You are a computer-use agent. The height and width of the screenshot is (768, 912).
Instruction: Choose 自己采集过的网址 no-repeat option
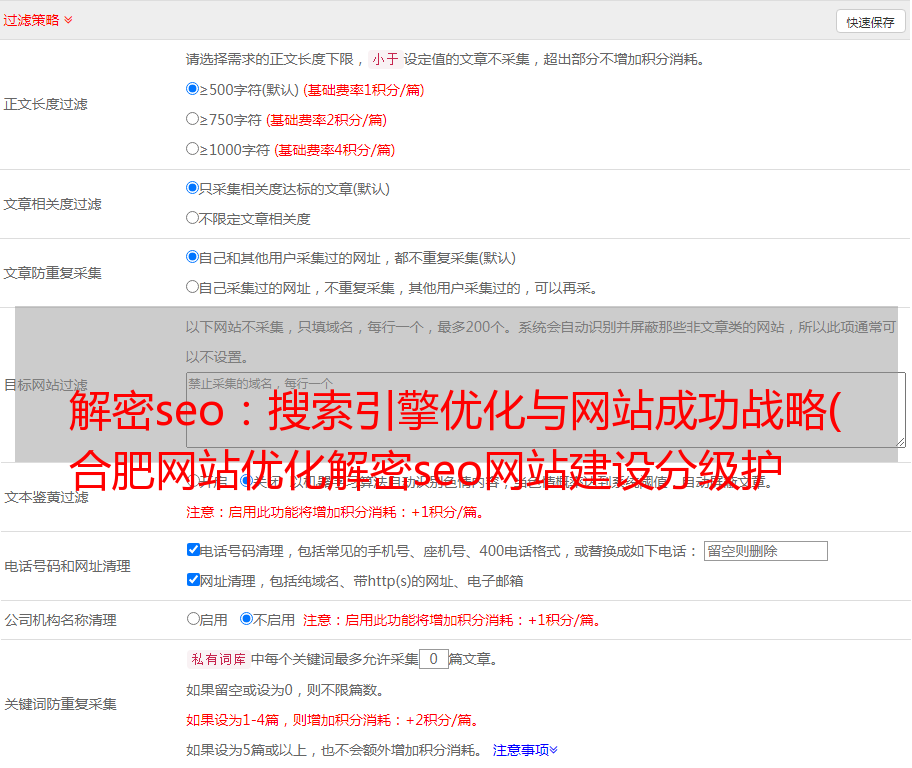pos(193,287)
